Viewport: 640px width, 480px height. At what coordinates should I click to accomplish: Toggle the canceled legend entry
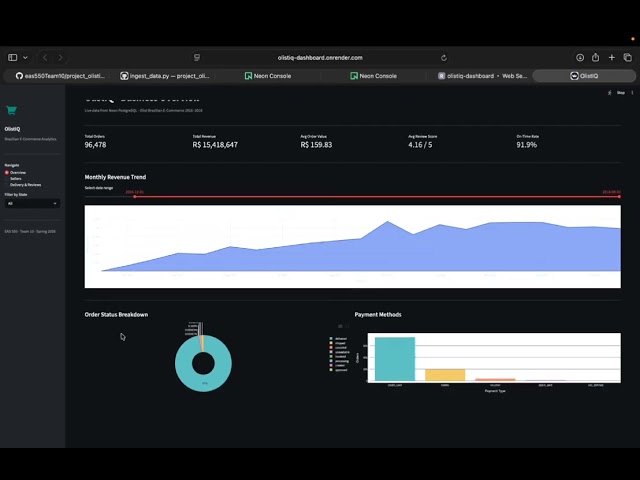(x=338, y=348)
